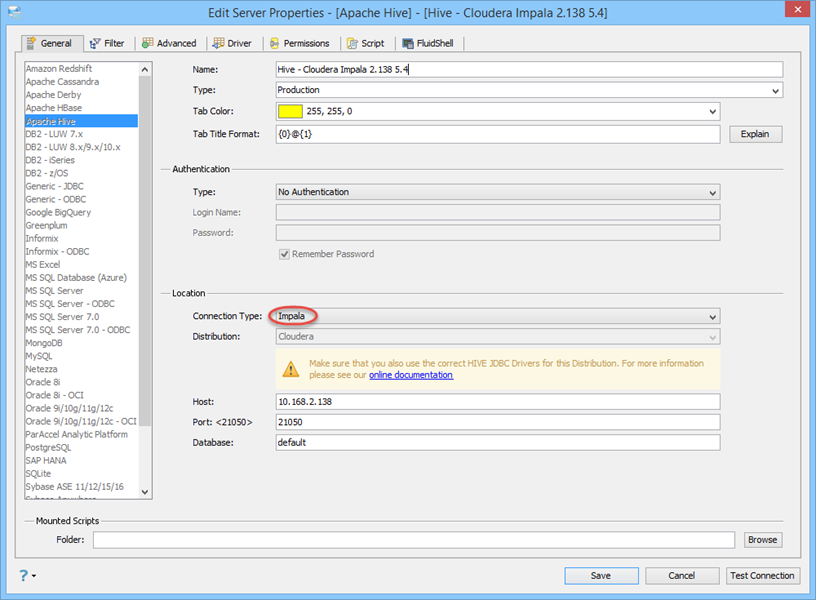
Task: Click the Port input field
Action: coord(498,422)
